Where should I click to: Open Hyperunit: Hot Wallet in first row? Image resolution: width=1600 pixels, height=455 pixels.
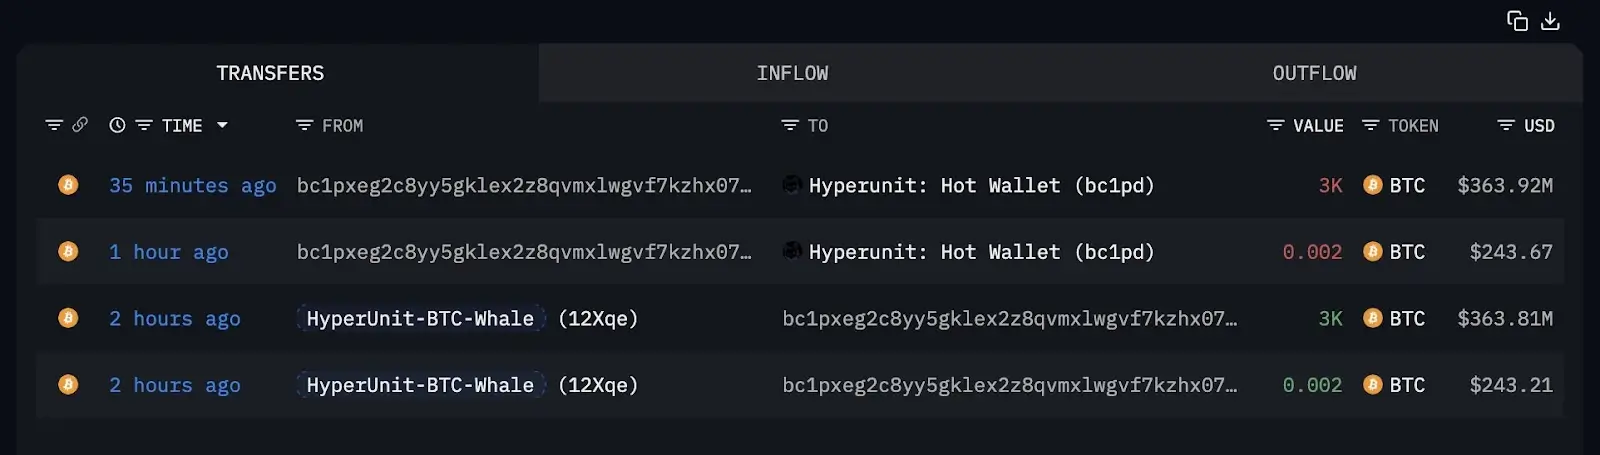(x=981, y=185)
